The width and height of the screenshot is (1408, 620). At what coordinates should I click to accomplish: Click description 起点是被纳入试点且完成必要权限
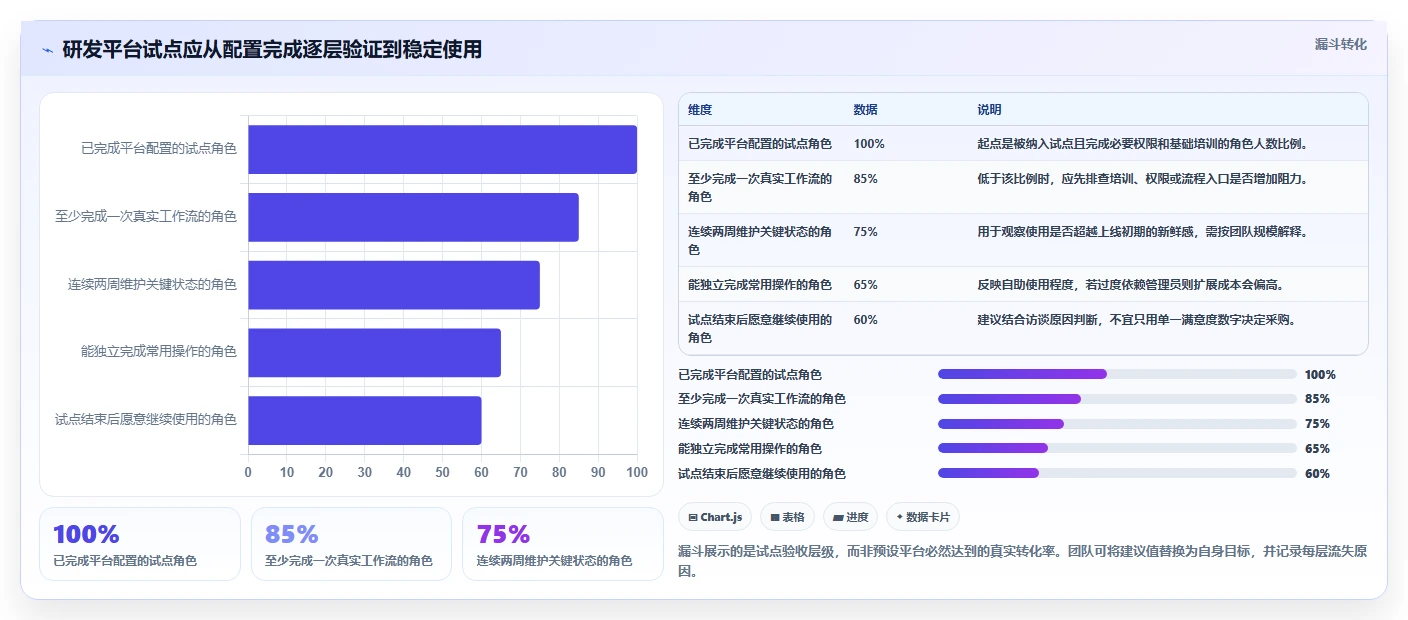click(x=1143, y=144)
